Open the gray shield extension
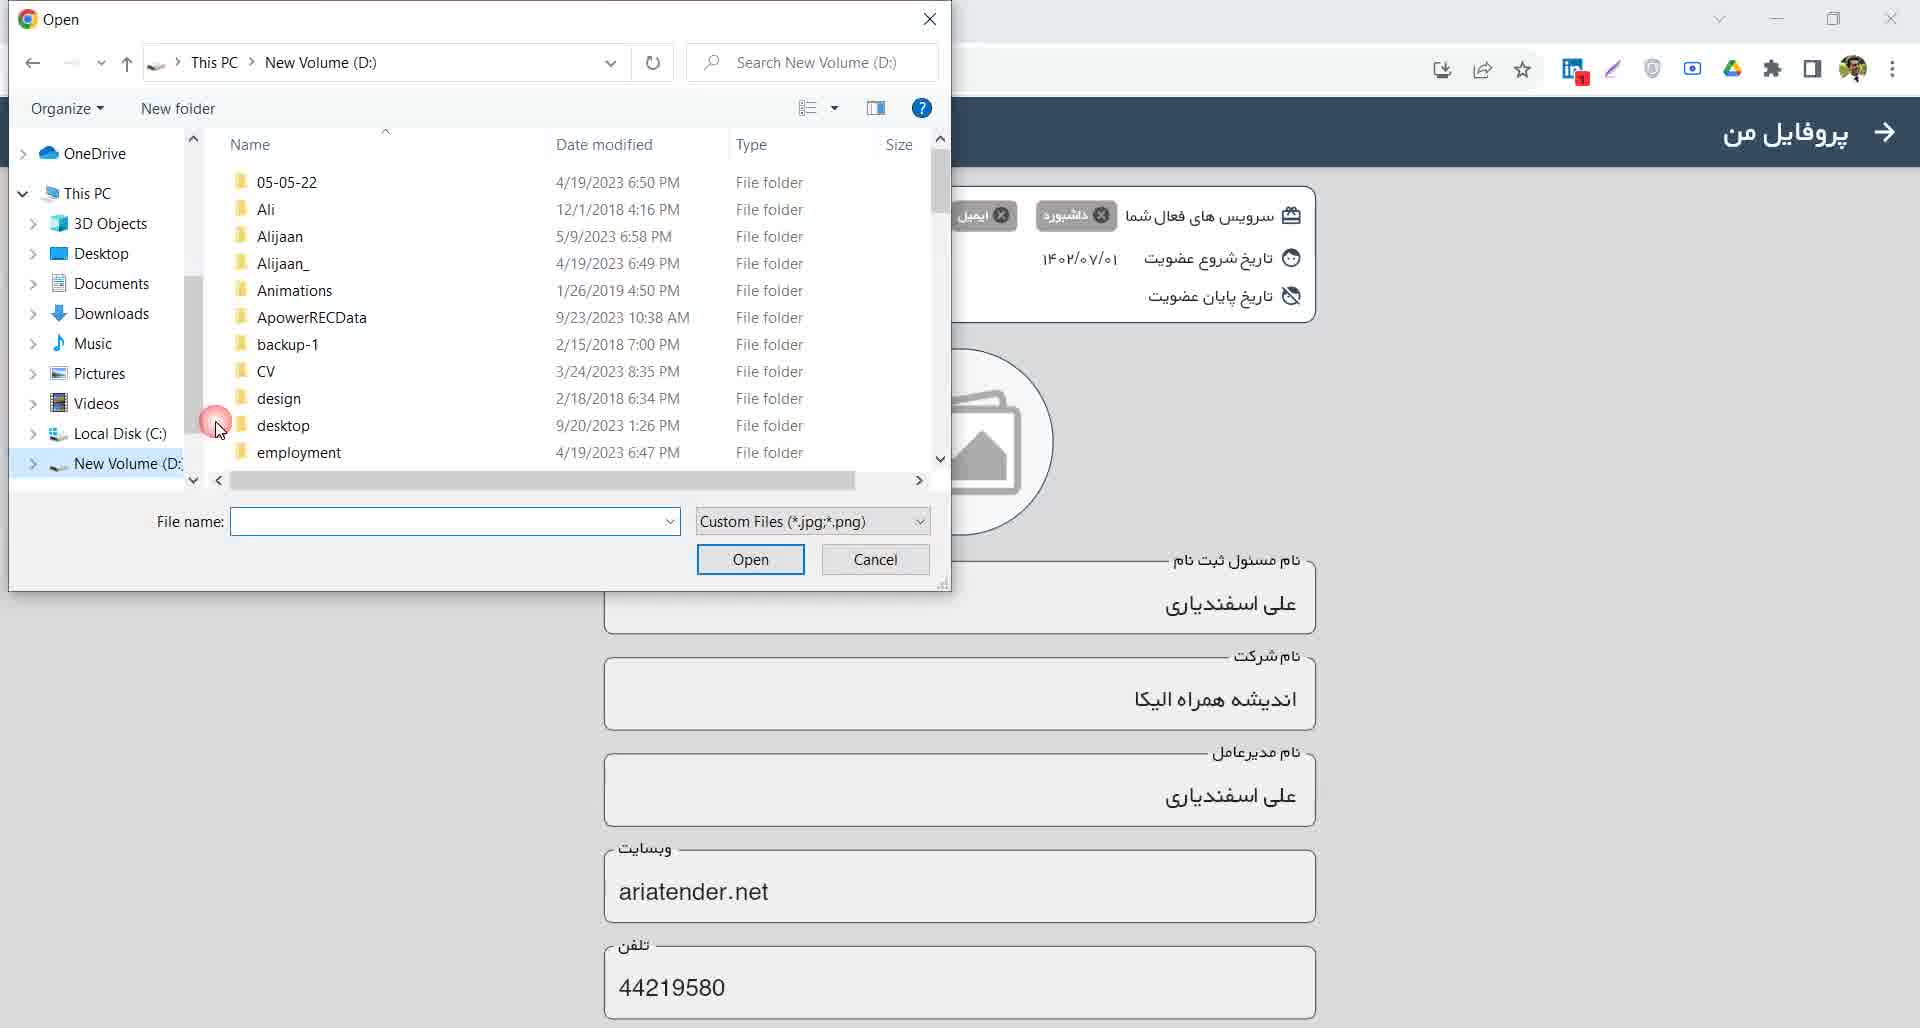 1652,69
